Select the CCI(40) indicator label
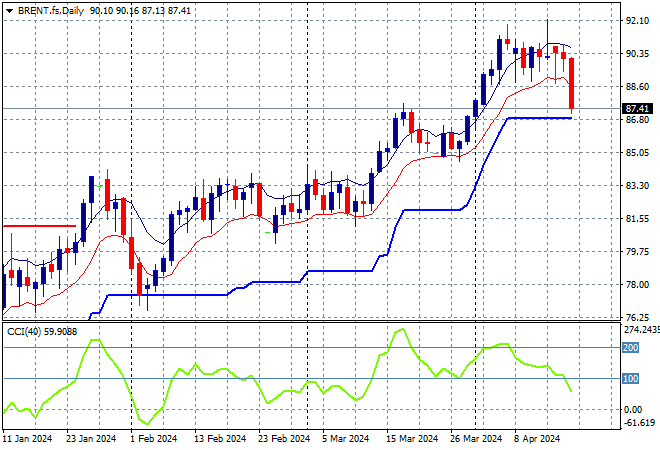The image size is (660, 450). click(24, 330)
